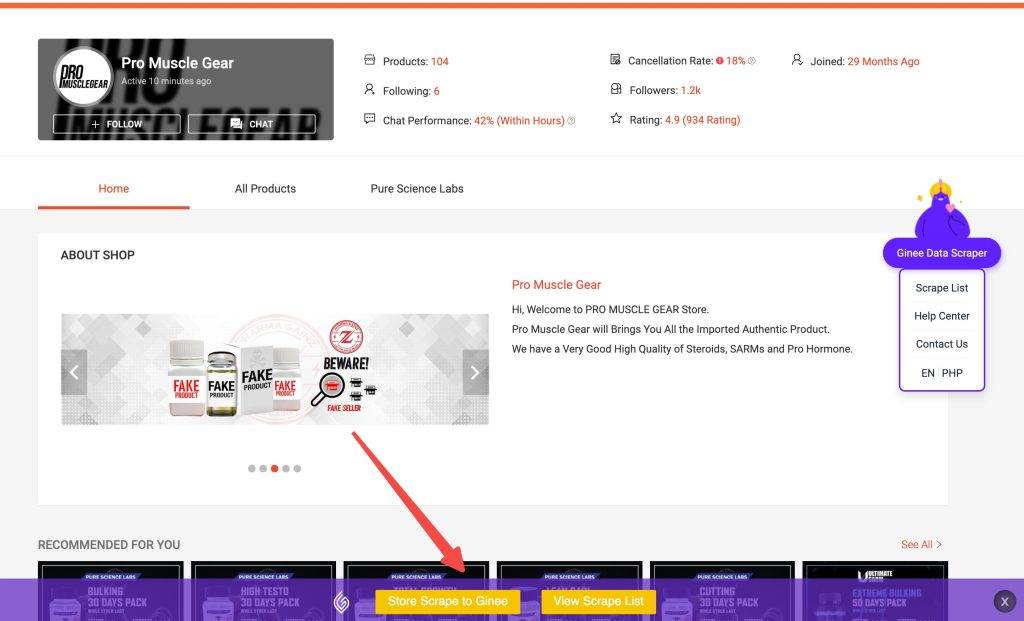Open High Testo 30 Days Pack product

coord(264,591)
